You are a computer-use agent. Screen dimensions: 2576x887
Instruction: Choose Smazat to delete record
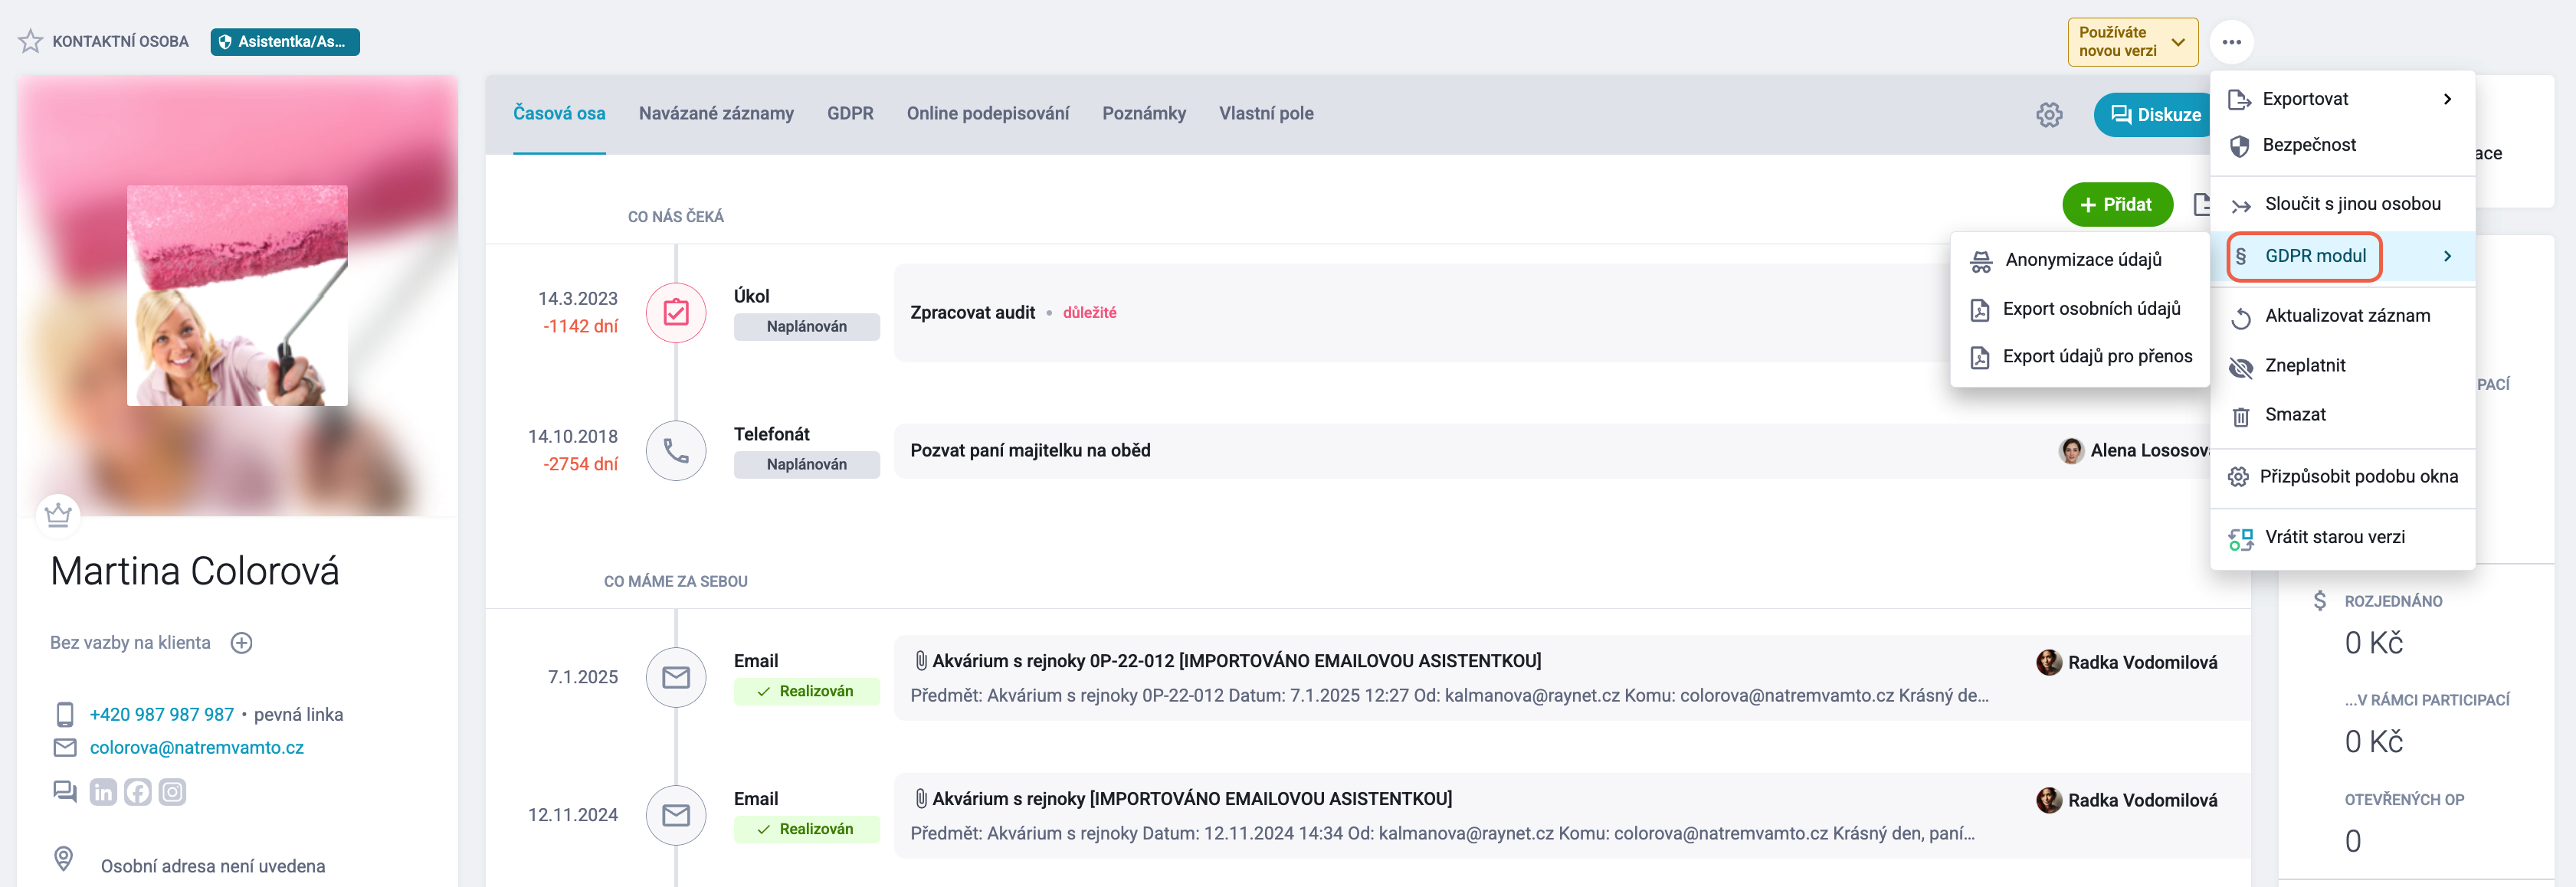2342,415
